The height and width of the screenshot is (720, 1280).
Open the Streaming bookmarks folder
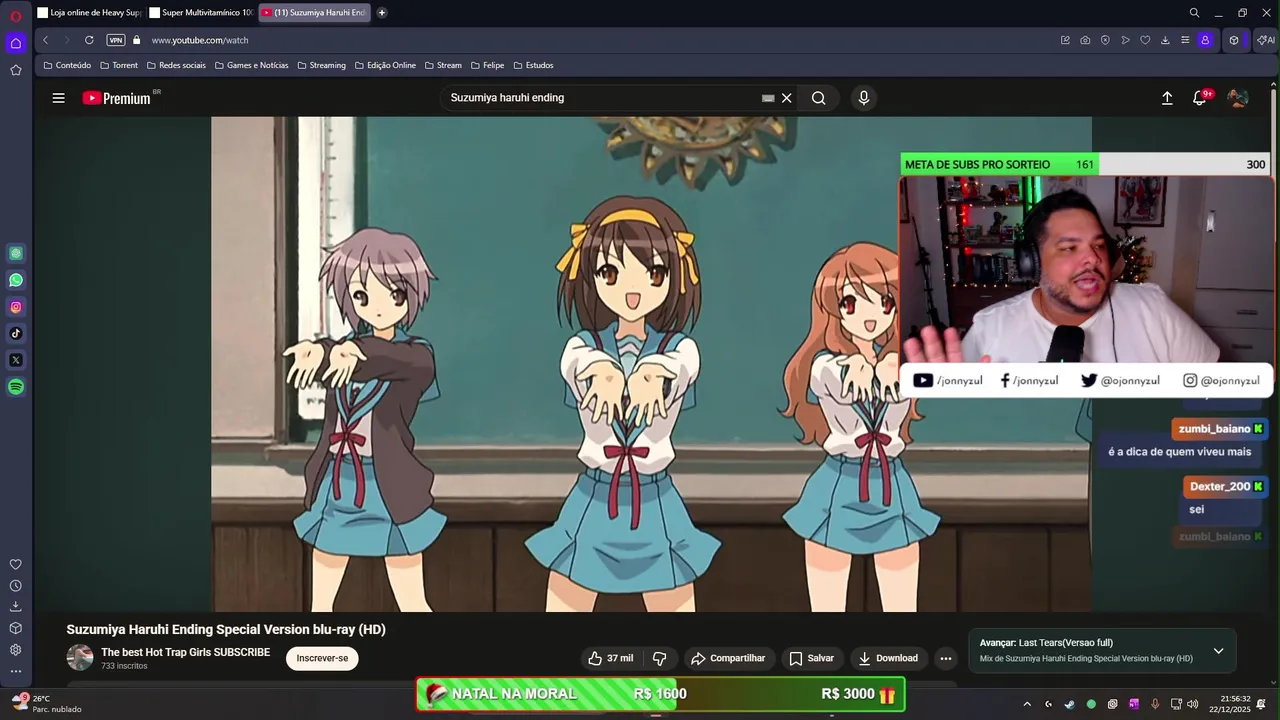[x=321, y=65]
